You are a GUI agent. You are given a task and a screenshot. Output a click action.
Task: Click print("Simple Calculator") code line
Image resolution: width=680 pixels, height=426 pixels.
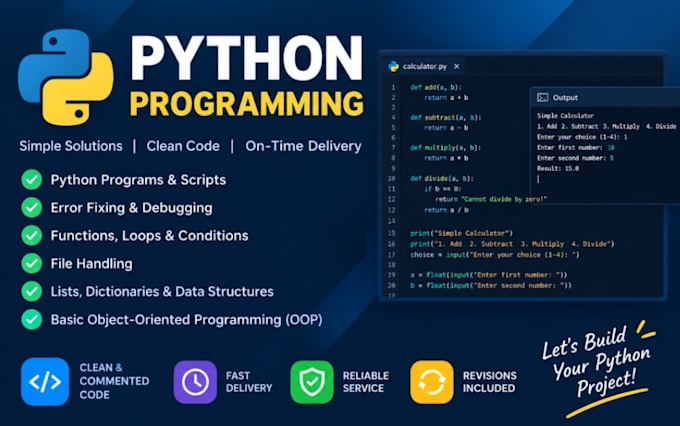(x=461, y=233)
